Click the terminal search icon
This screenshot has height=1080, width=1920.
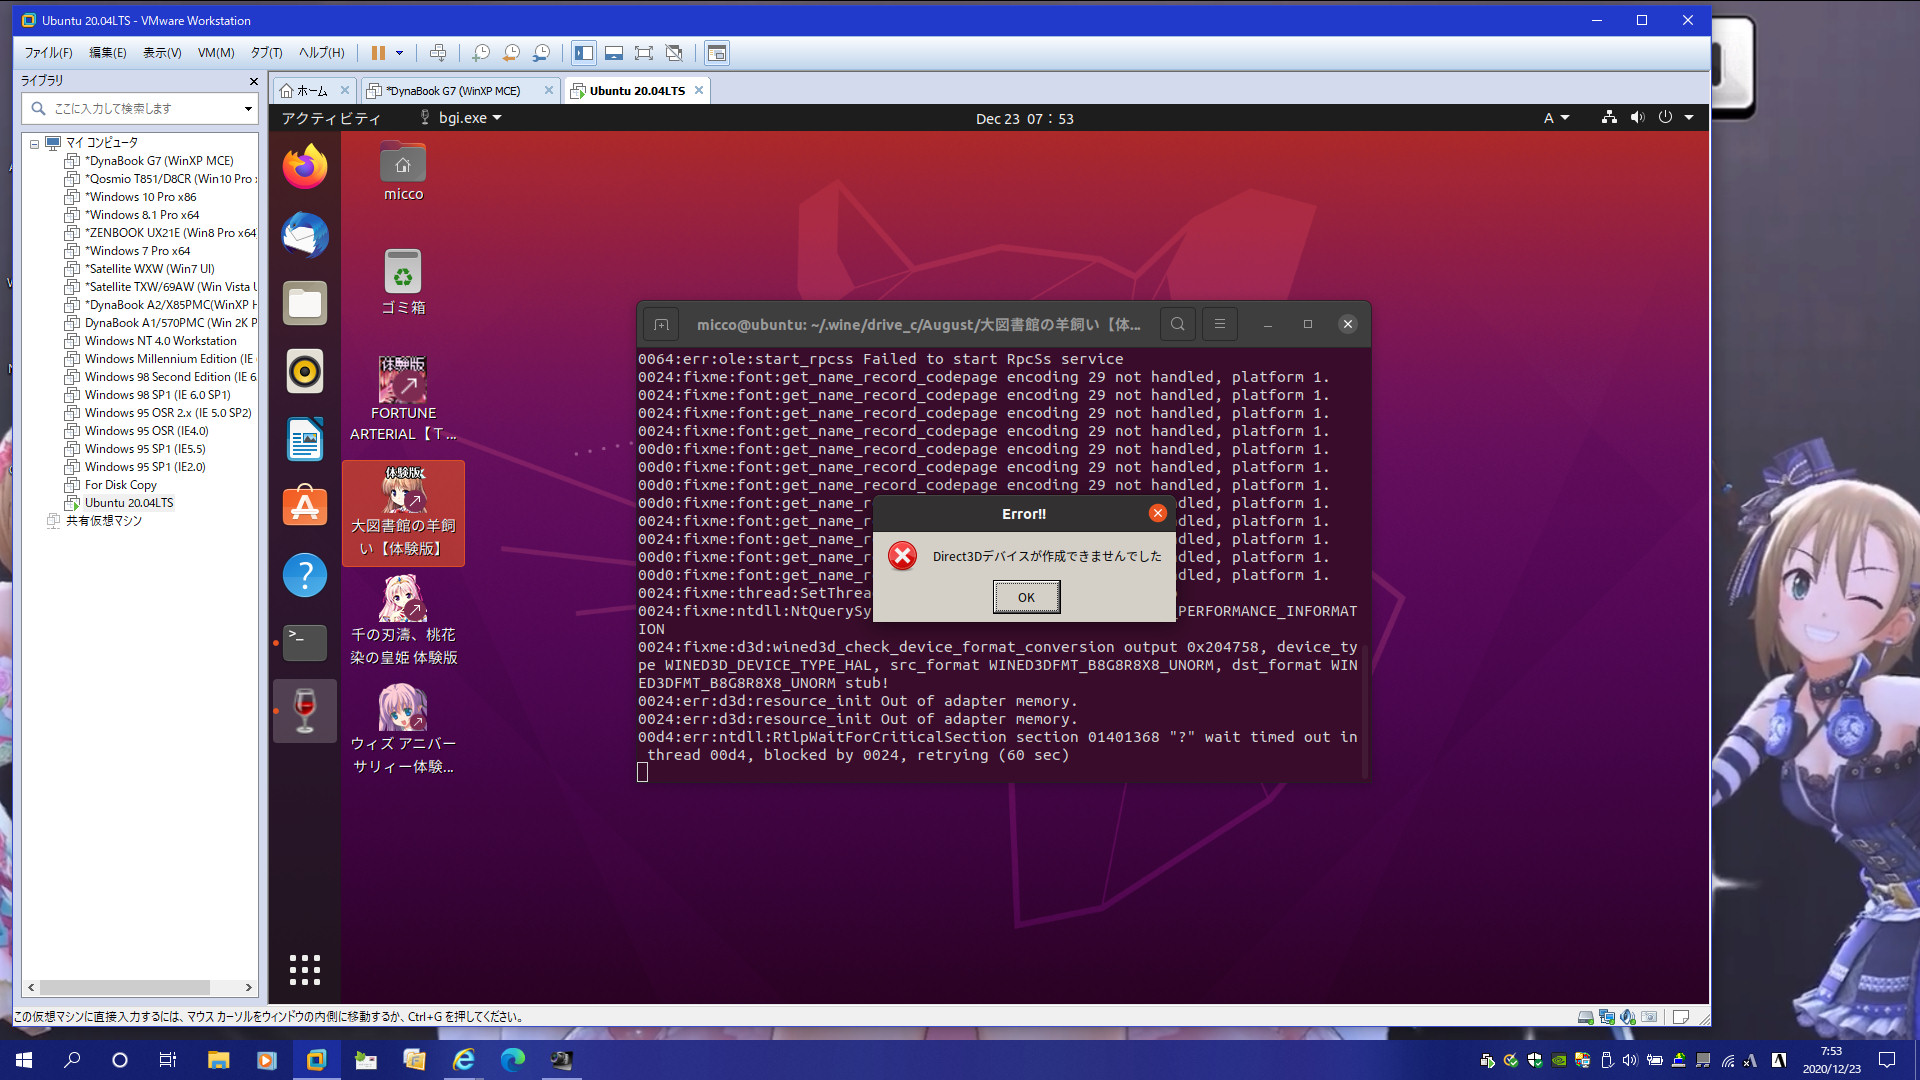click(1178, 324)
